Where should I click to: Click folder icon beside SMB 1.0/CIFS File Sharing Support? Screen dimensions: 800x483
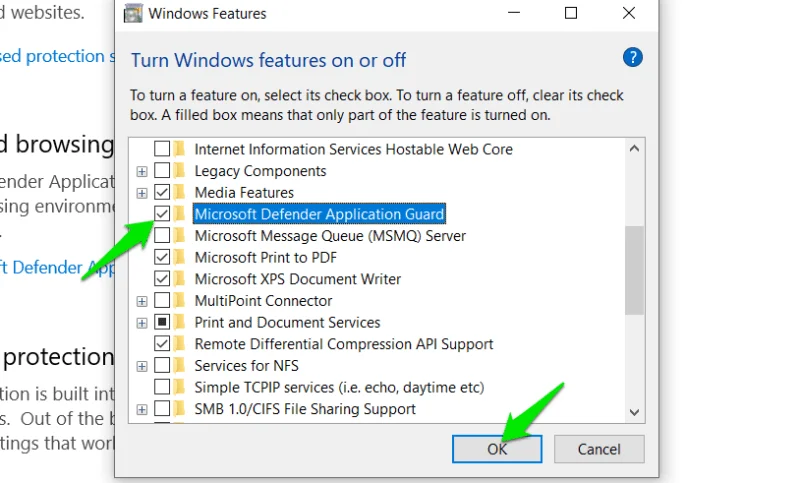coord(179,409)
